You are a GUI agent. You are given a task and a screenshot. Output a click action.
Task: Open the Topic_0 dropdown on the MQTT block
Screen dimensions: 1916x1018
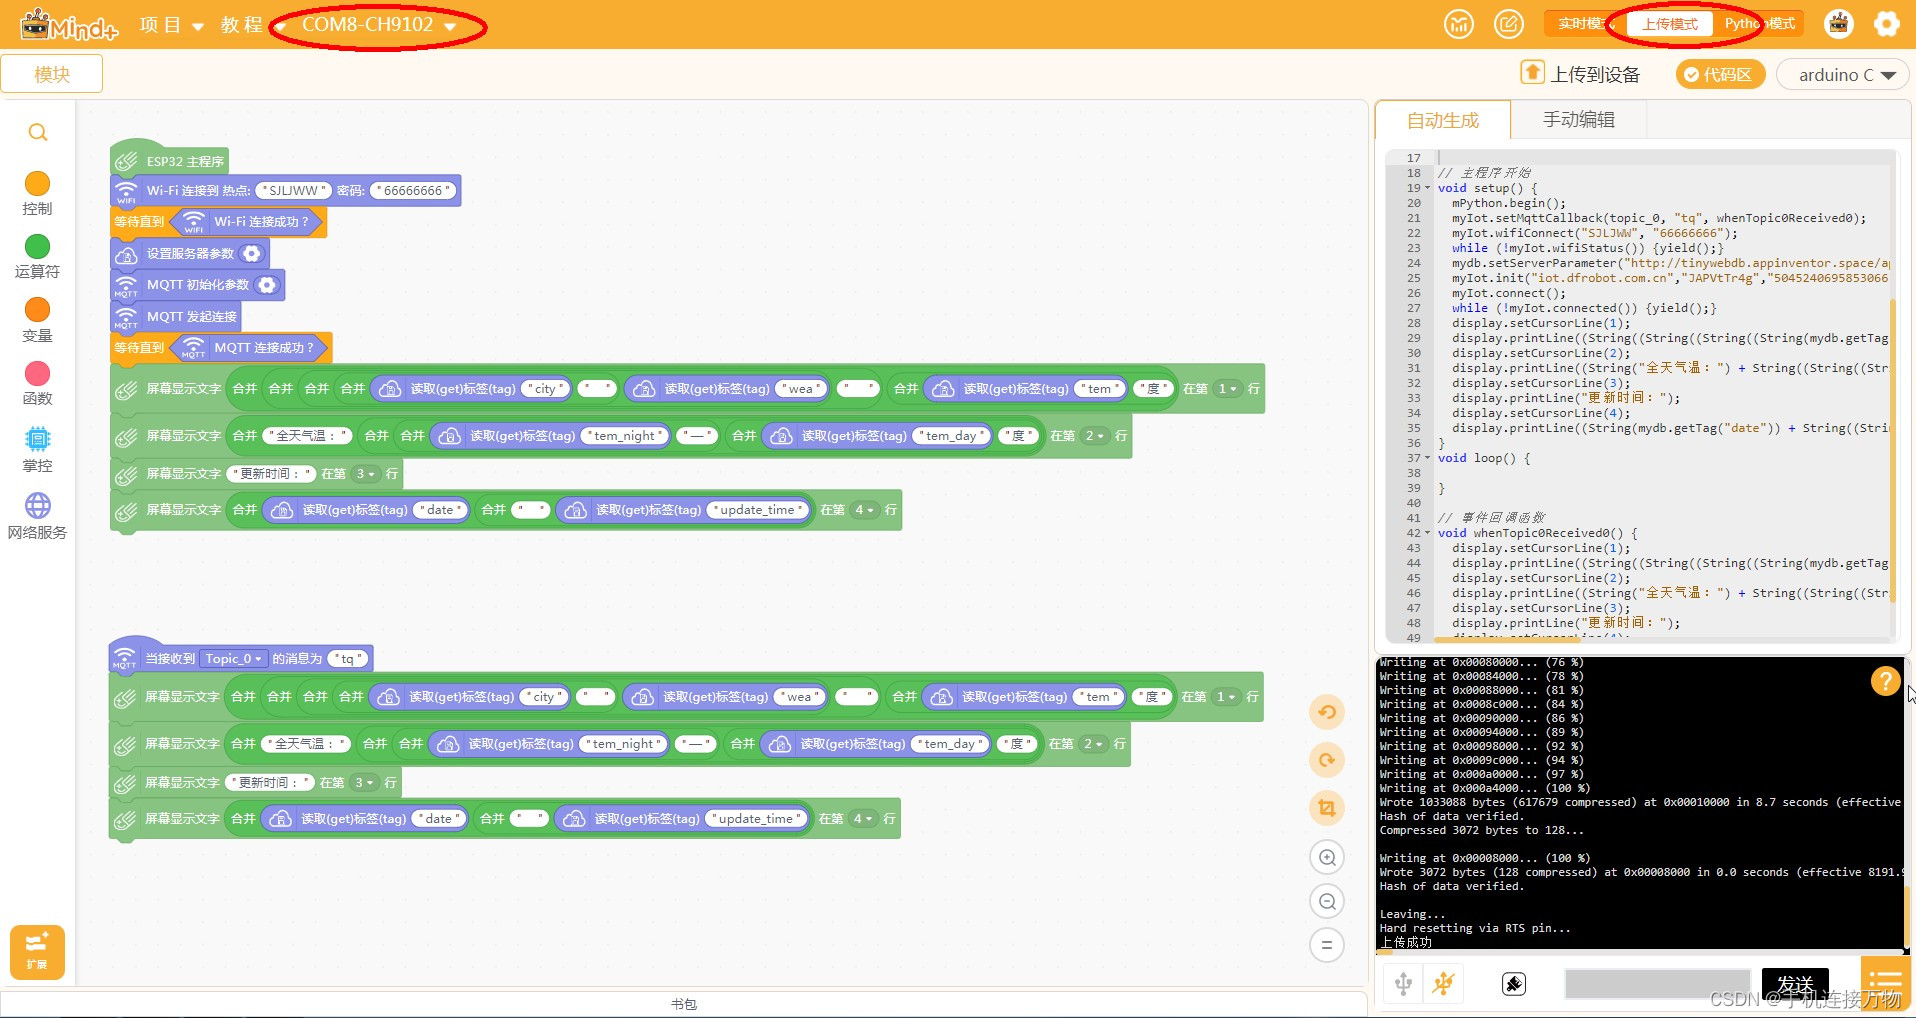233,659
